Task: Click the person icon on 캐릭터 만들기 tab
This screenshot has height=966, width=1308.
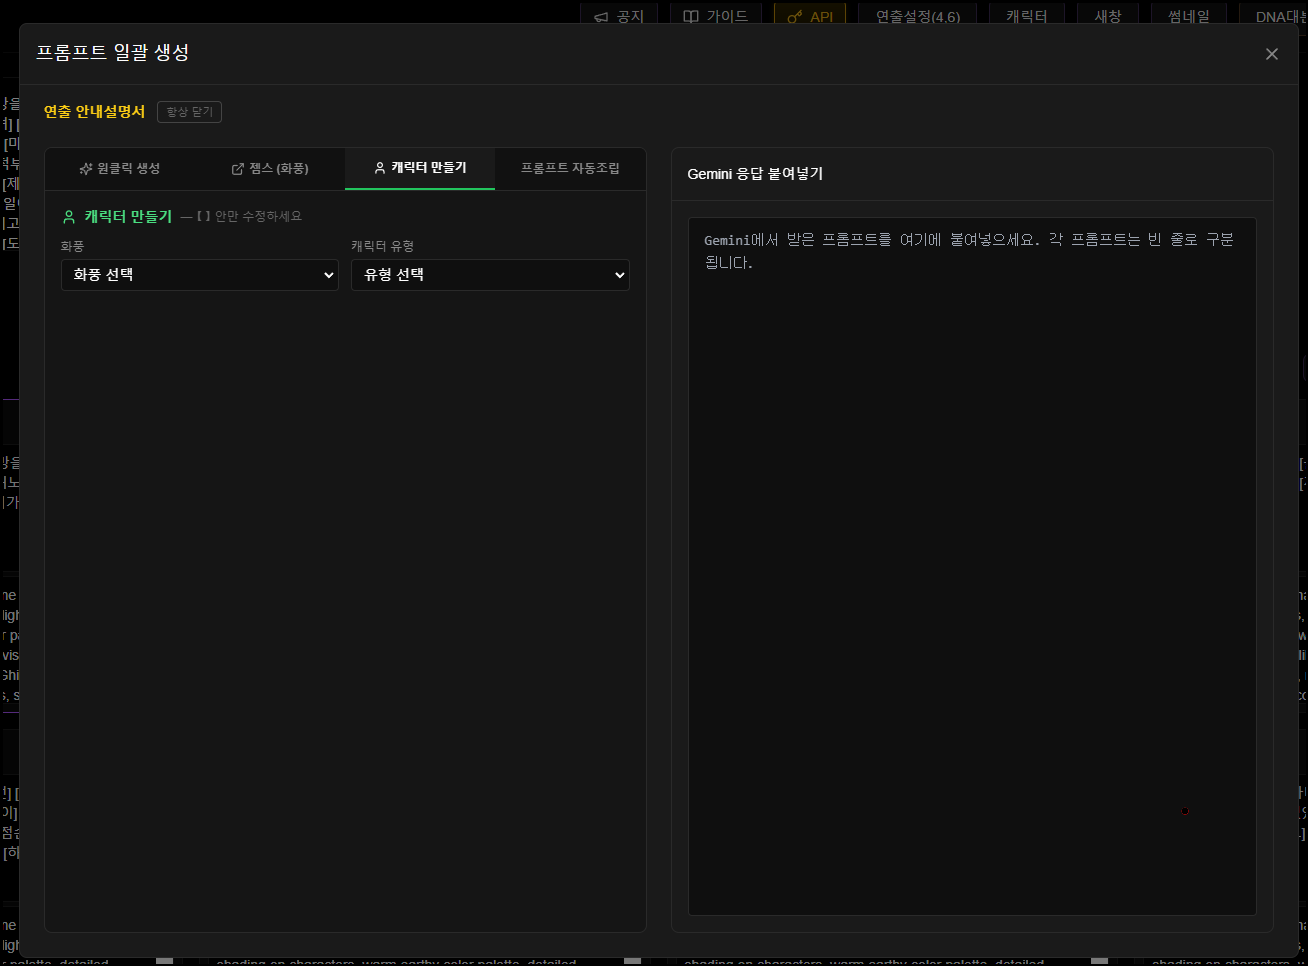Action: coord(380,168)
